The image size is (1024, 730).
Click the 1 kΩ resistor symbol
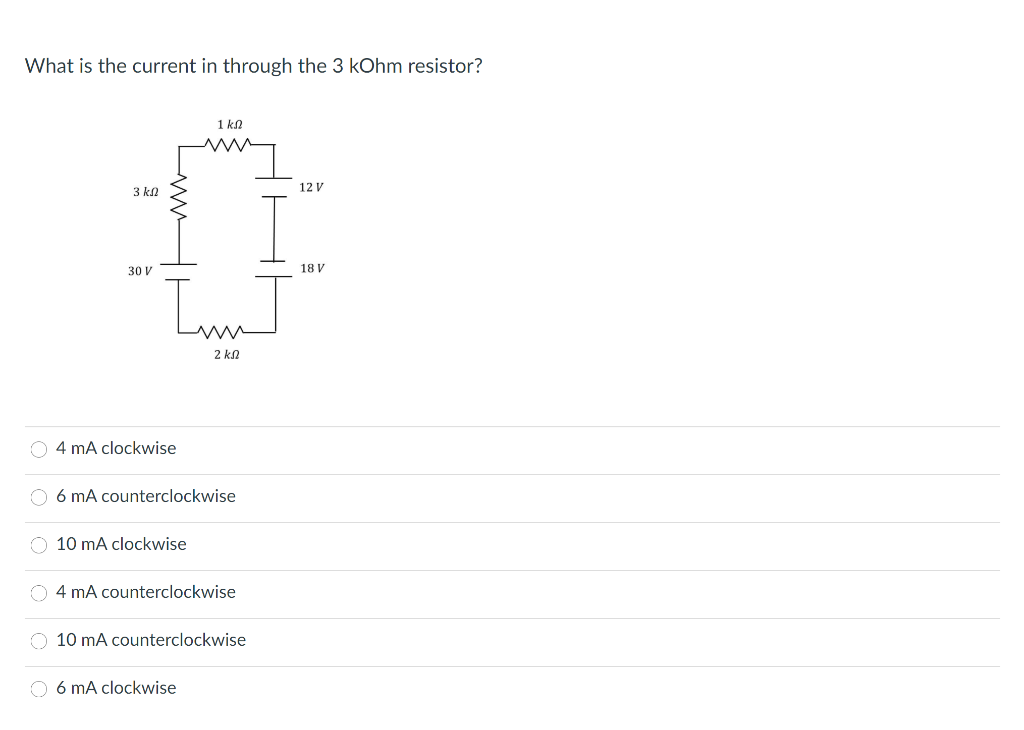click(x=228, y=145)
